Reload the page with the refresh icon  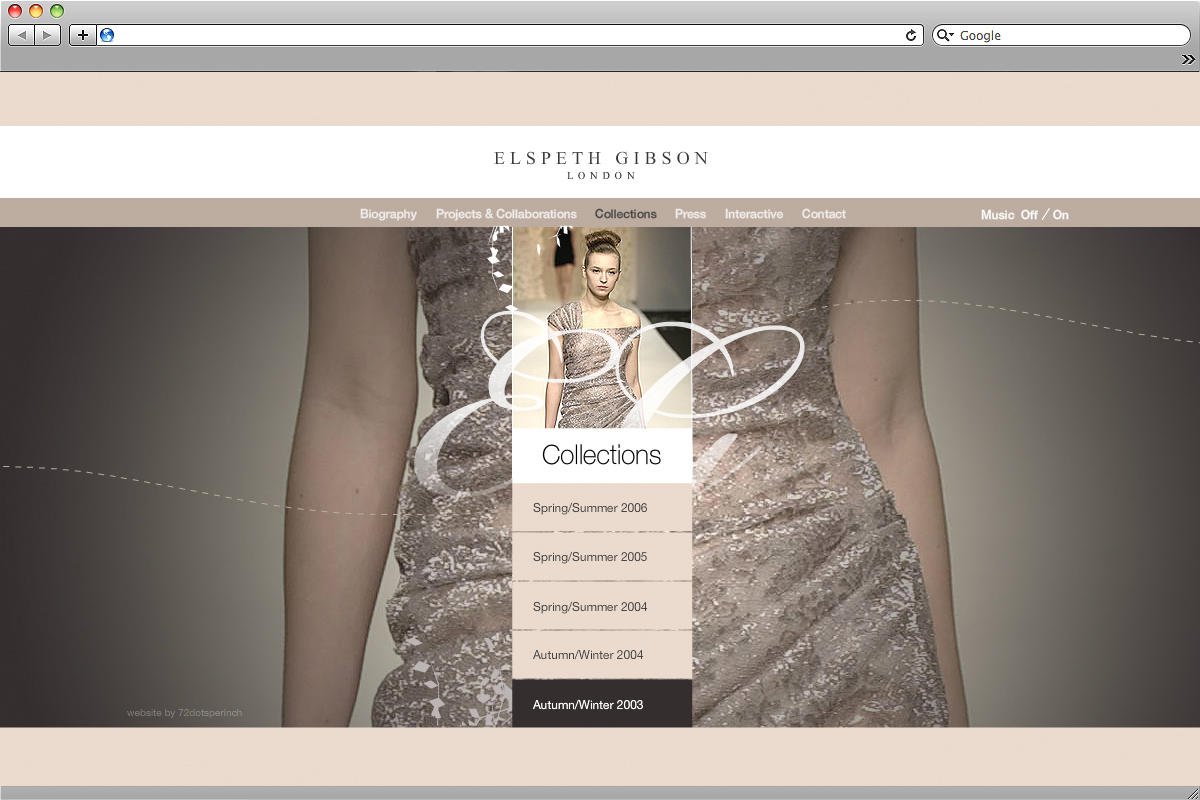point(911,35)
